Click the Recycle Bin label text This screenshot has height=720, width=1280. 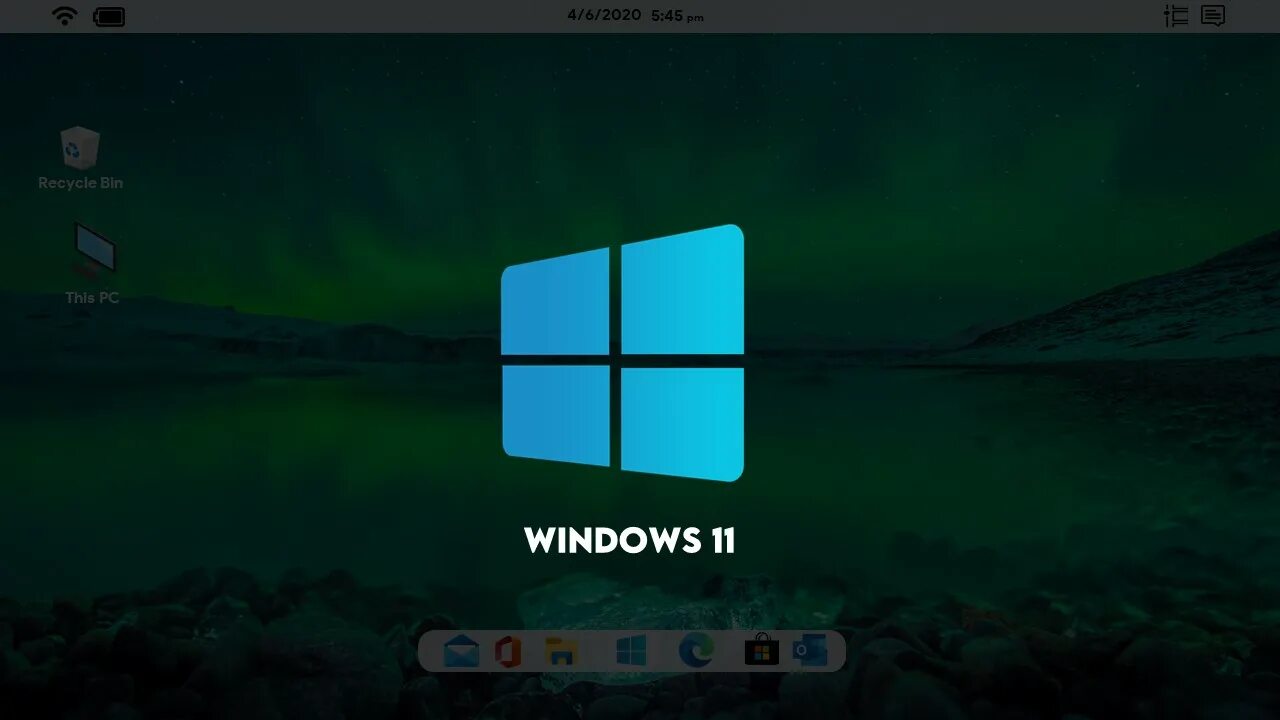pyautogui.click(x=81, y=183)
